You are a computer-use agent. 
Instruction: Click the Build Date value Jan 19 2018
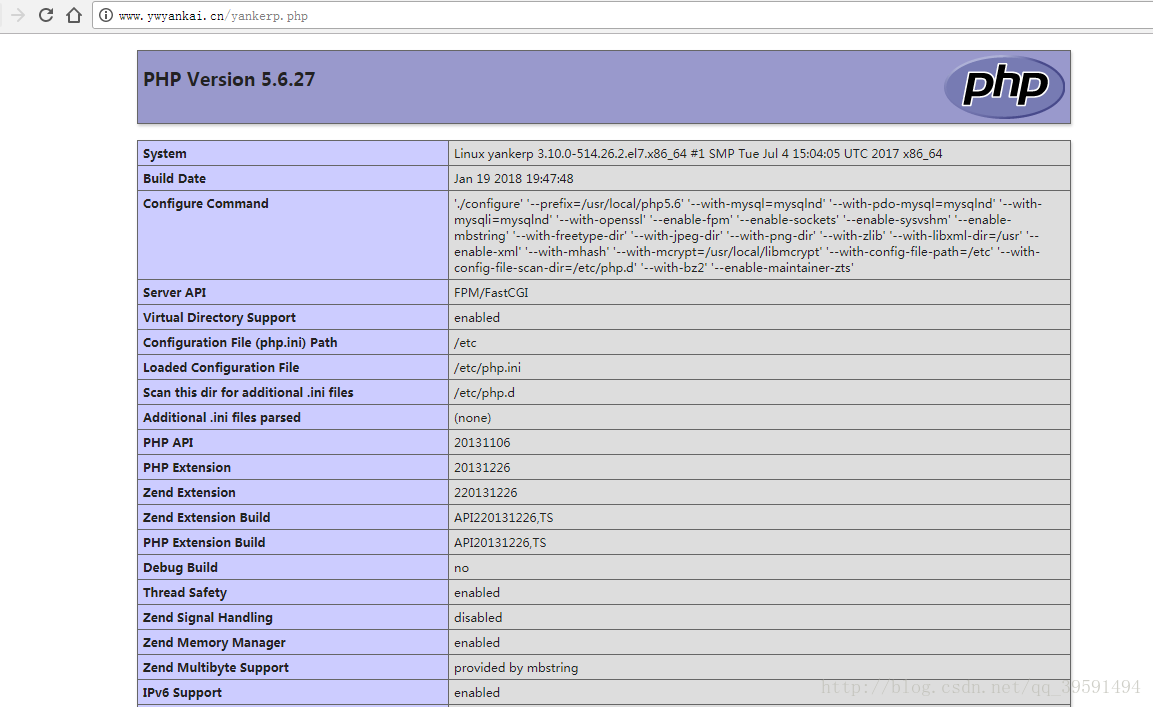point(513,179)
